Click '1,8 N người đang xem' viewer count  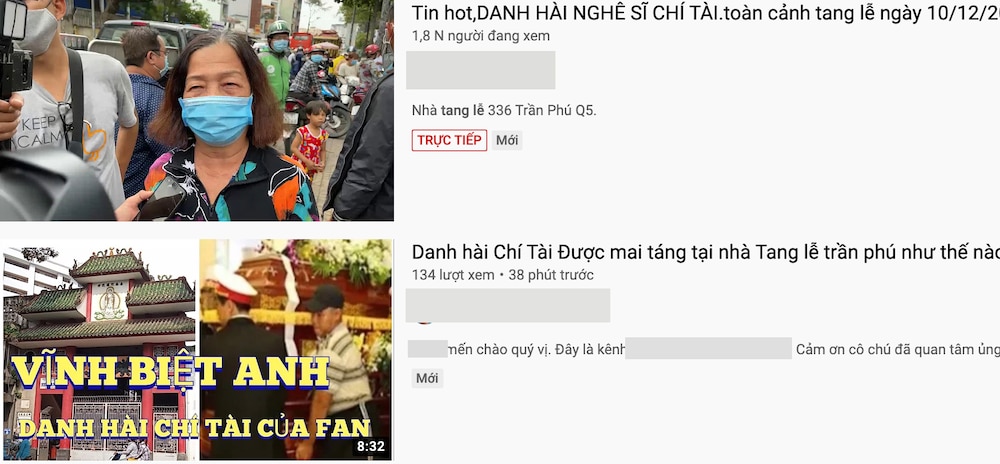pos(480,36)
